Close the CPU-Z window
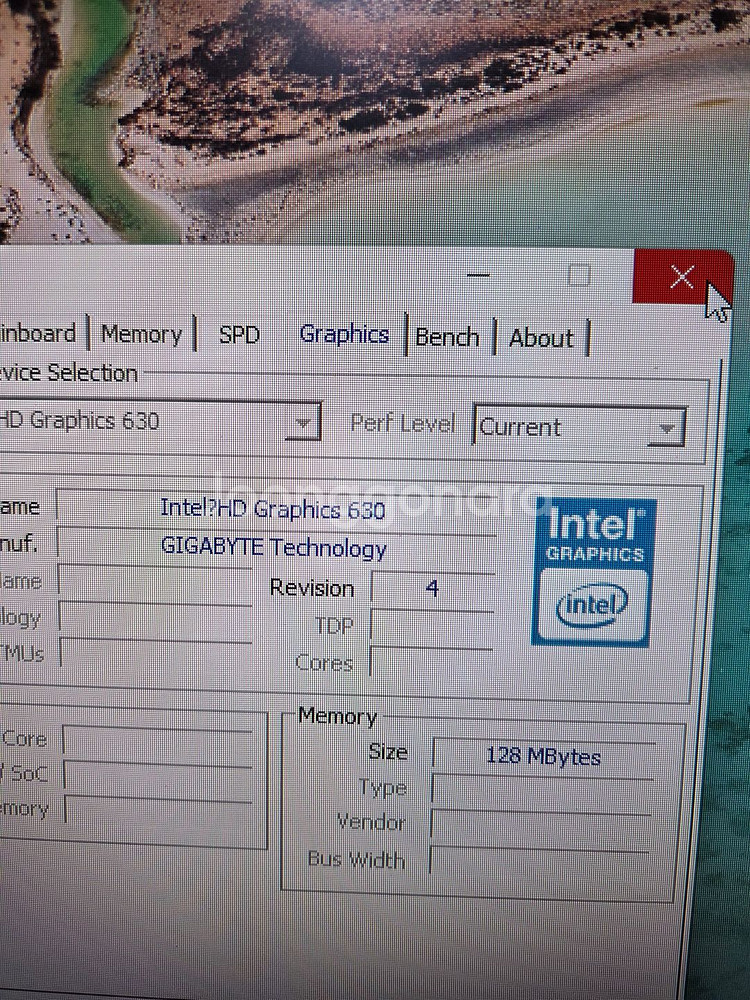This screenshot has width=750, height=1000. point(682,277)
